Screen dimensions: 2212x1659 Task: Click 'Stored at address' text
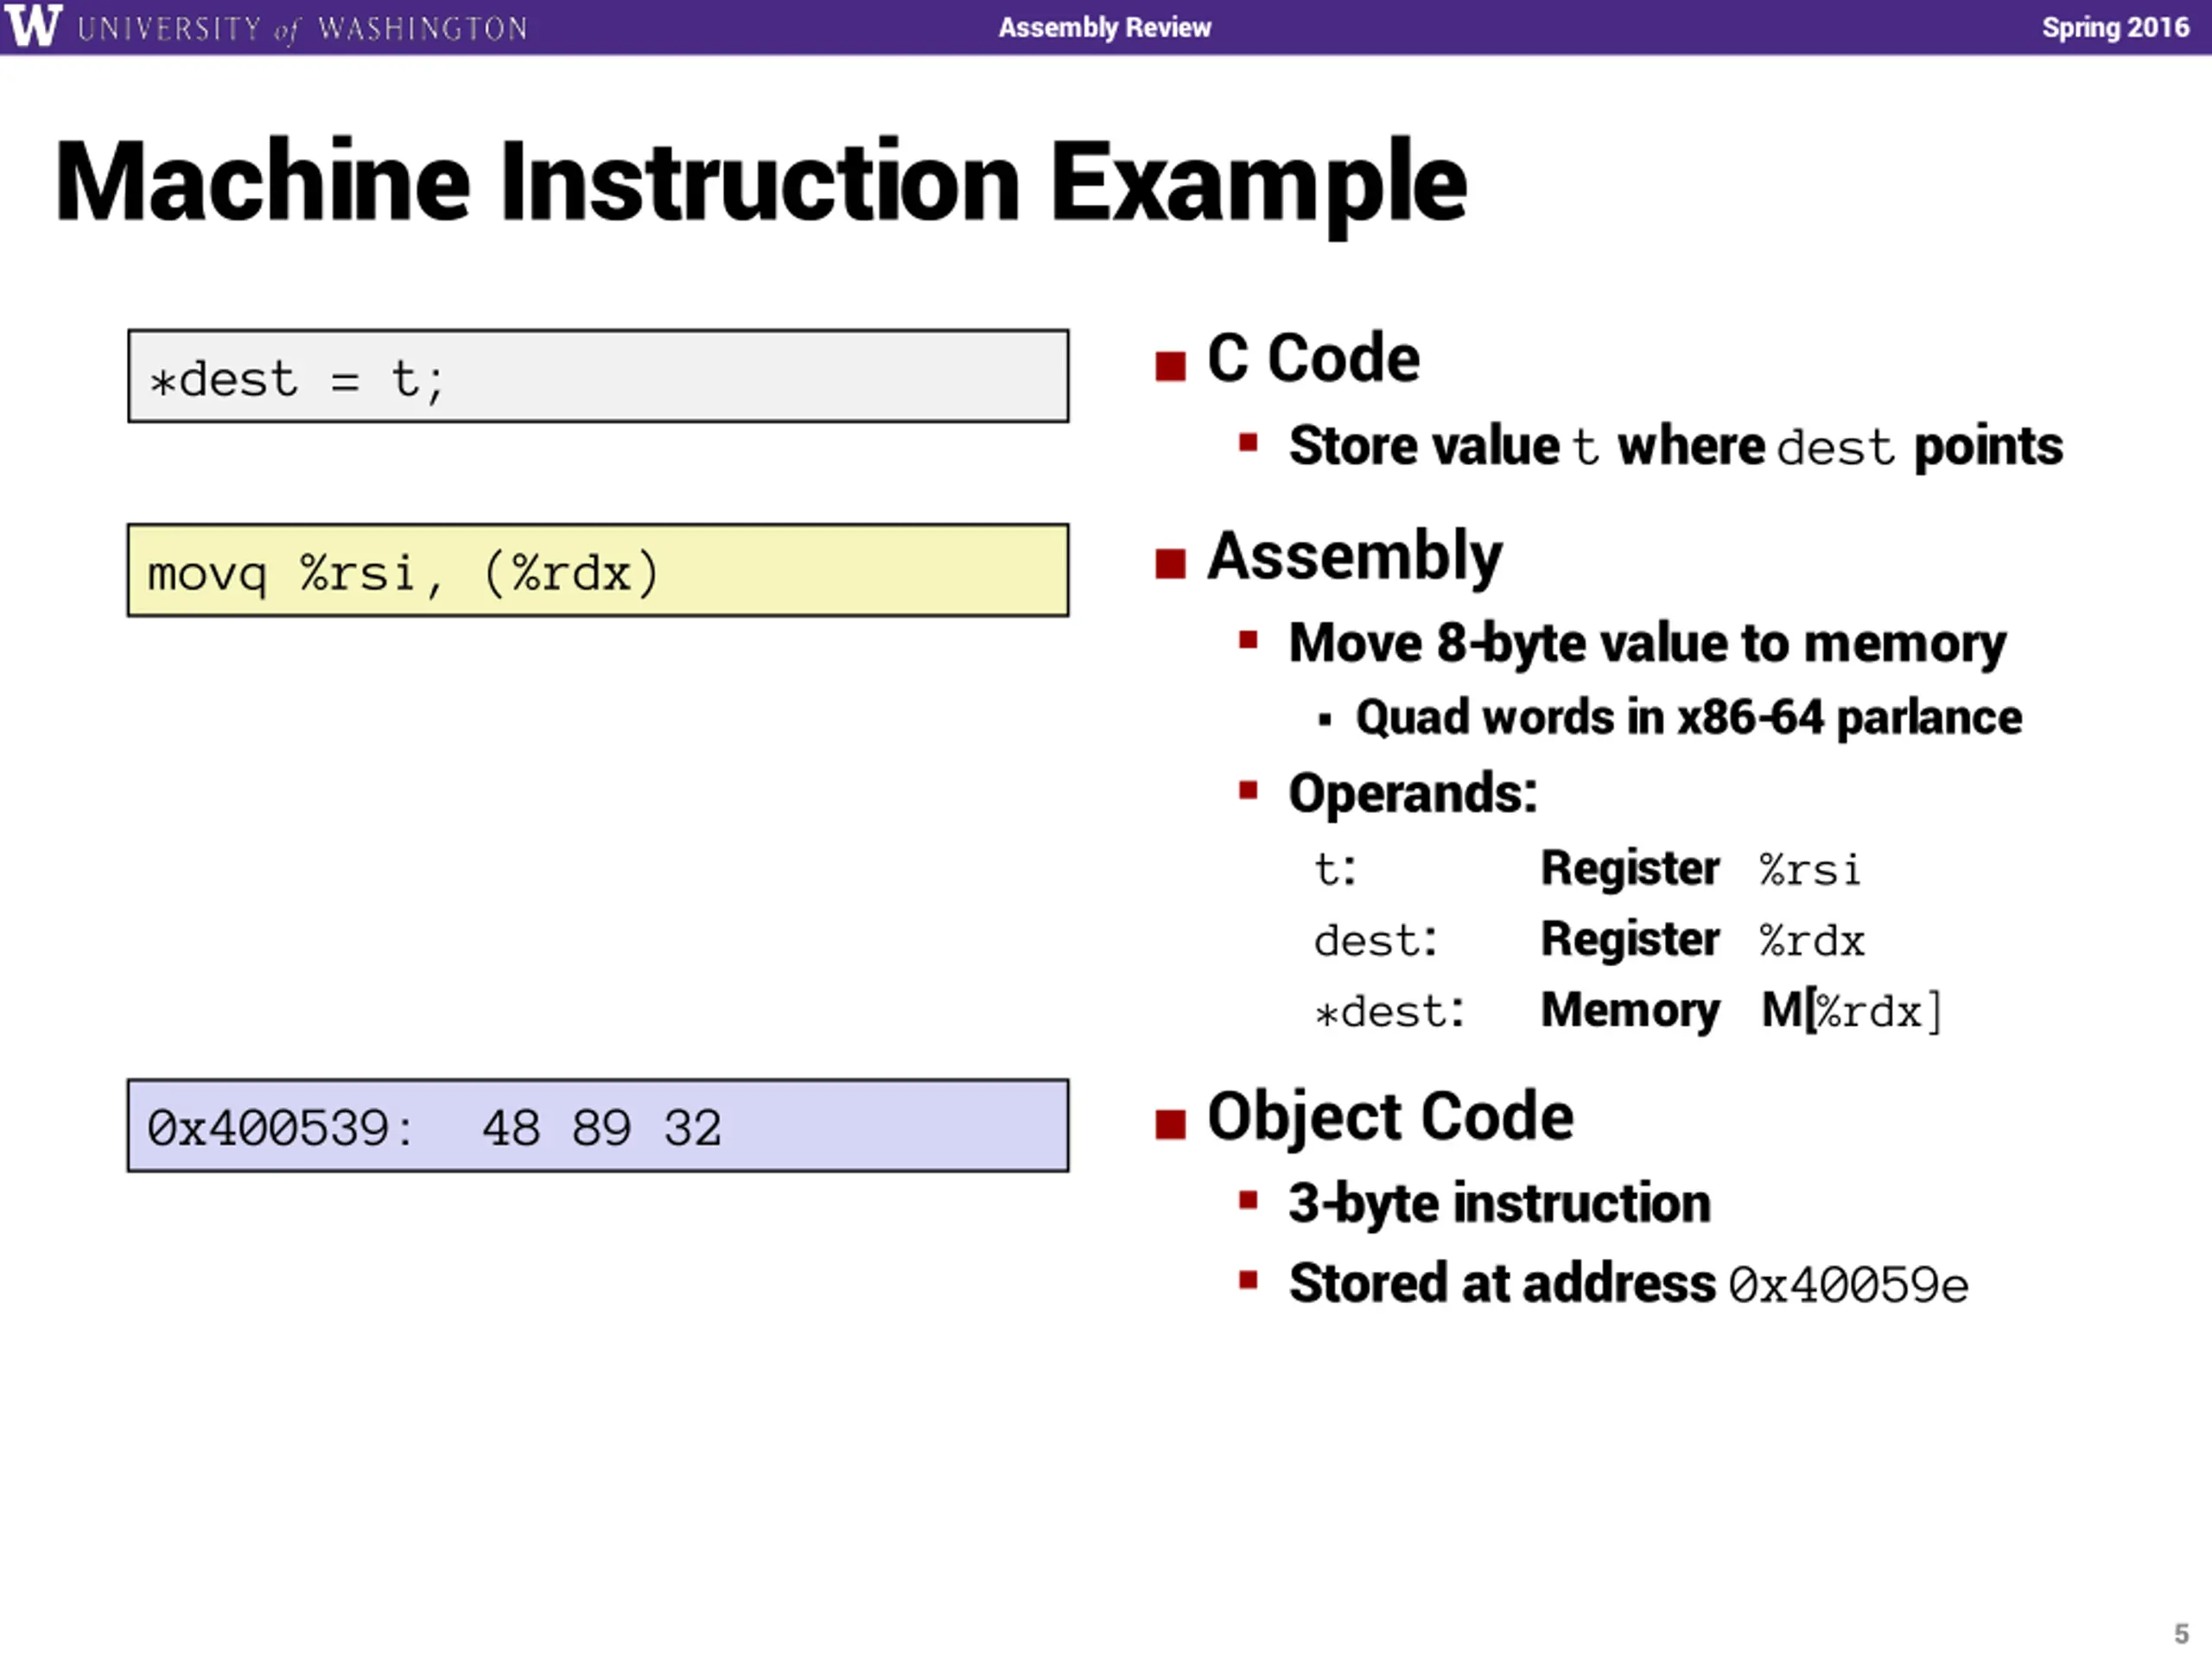pyautogui.click(x=1501, y=1283)
